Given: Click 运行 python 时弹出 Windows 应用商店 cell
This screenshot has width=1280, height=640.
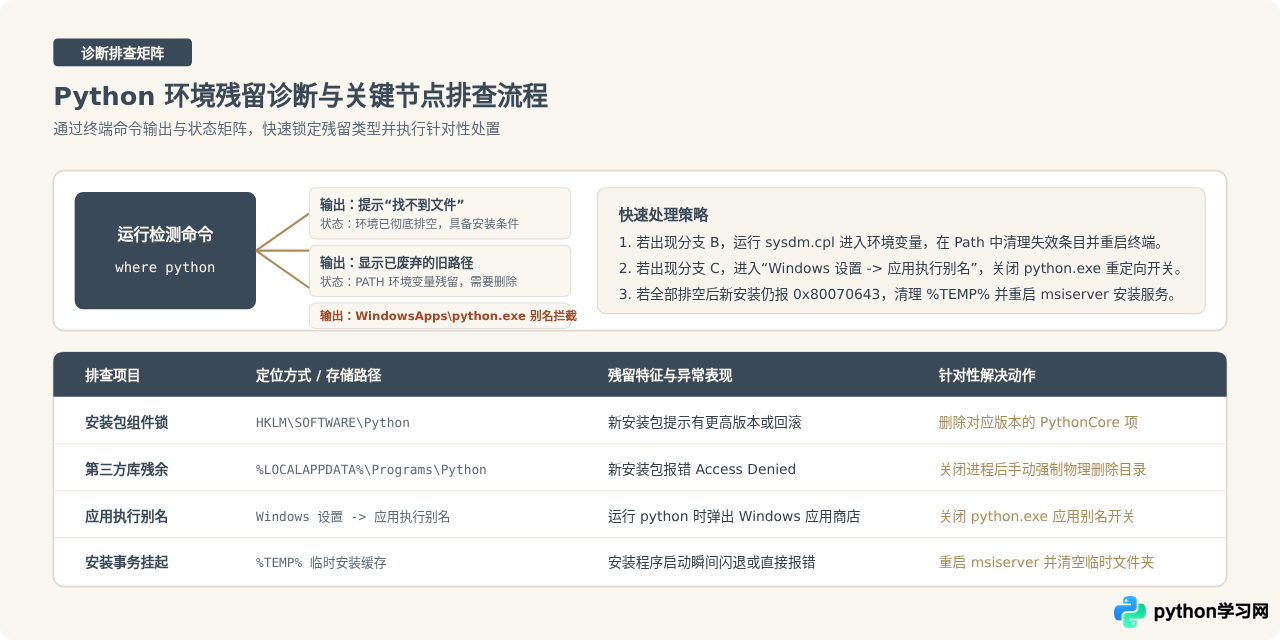Looking at the screenshot, I should pyautogui.click(x=734, y=516).
